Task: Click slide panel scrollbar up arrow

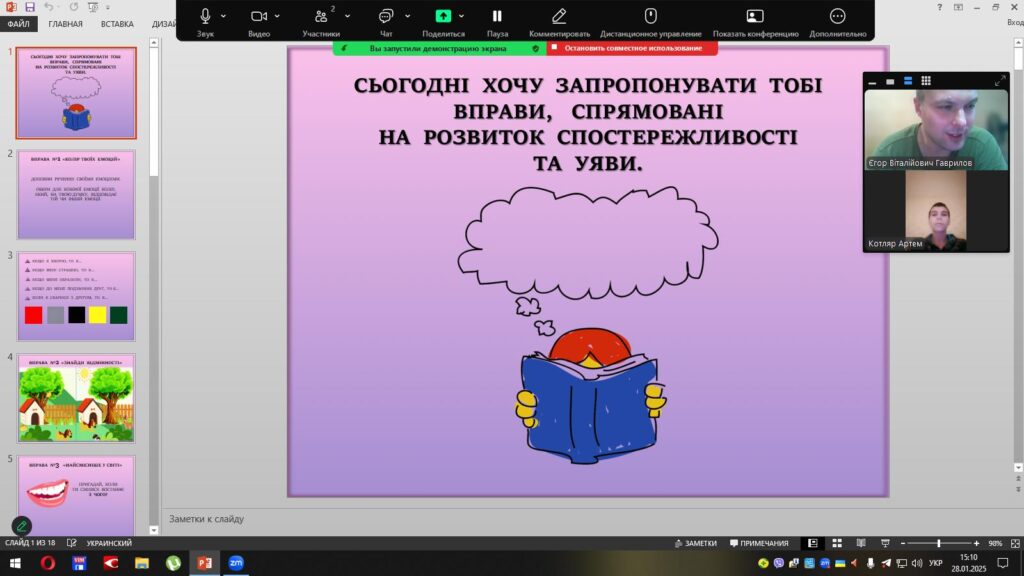Action: [154, 42]
